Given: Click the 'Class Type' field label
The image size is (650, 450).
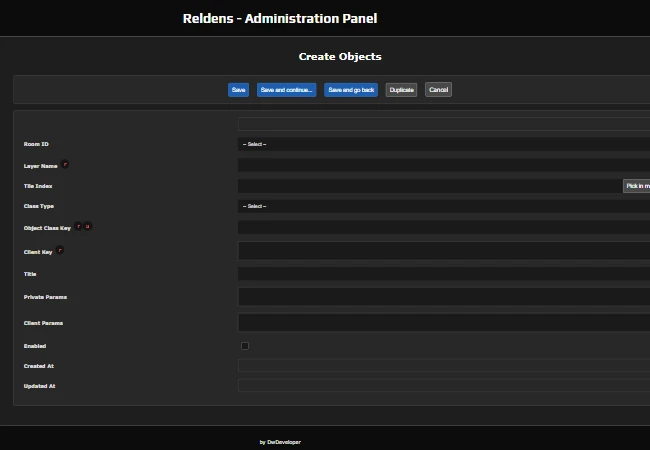Looking at the screenshot, I should 39,206.
